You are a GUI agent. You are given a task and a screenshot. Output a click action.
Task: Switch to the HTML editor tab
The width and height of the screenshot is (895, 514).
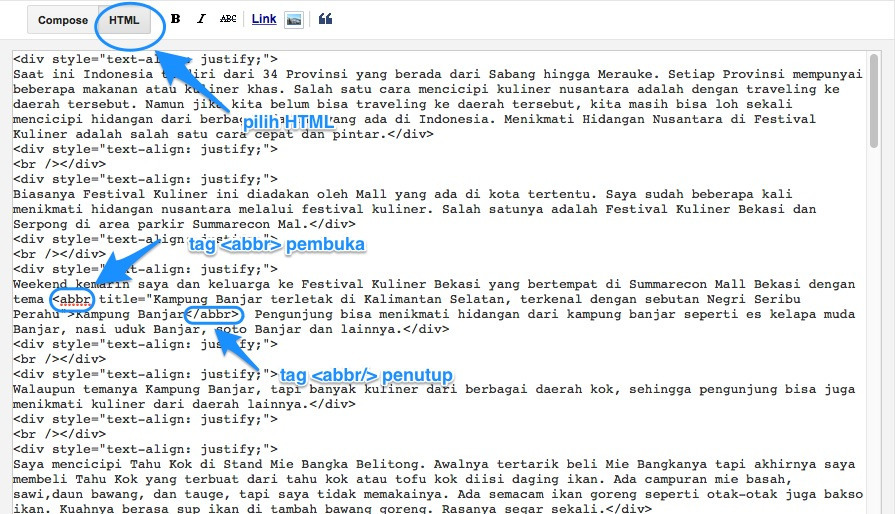pyautogui.click(x=124, y=20)
